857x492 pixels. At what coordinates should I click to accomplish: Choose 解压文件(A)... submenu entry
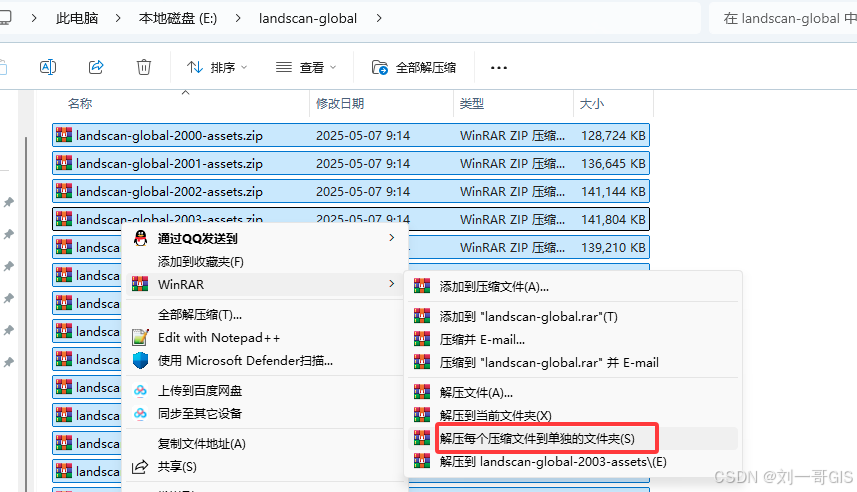(573, 393)
